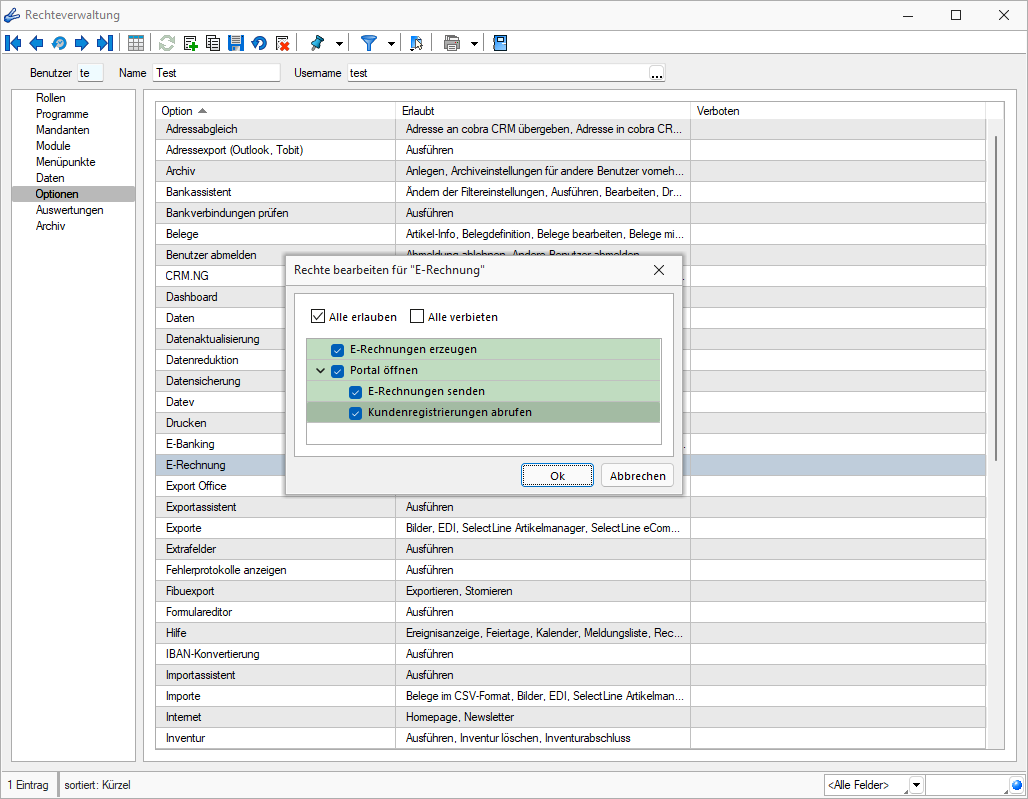This screenshot has height=799, width=1028.
Task: Collapse the 'Portal öffnen' tree node
Action: (x=320, y=370)
